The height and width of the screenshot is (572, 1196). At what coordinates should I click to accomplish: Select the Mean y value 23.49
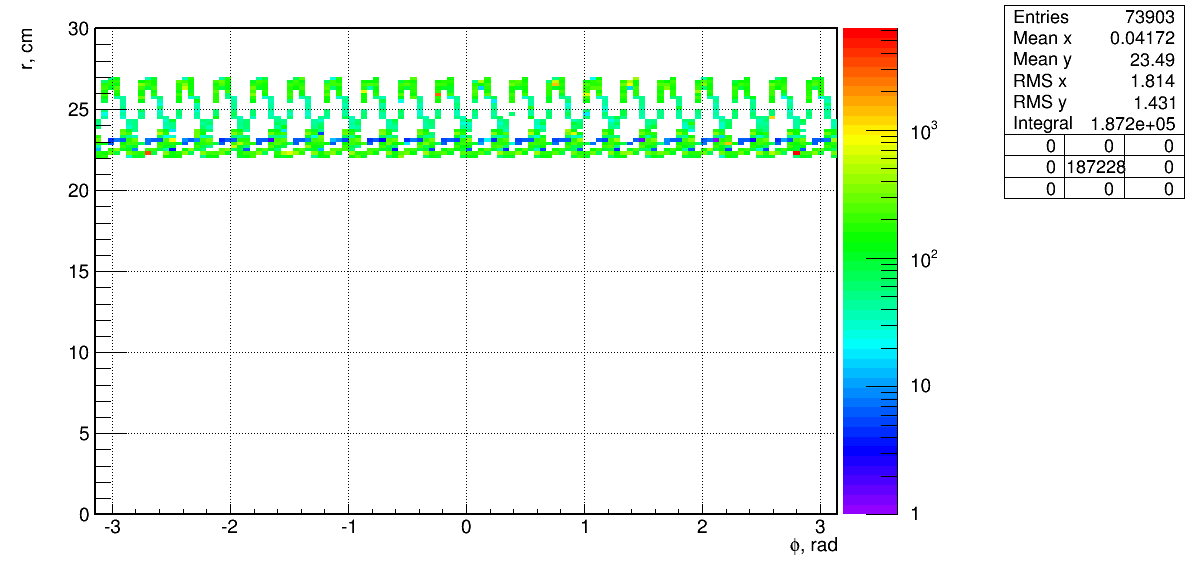[x=1154, y=59]
